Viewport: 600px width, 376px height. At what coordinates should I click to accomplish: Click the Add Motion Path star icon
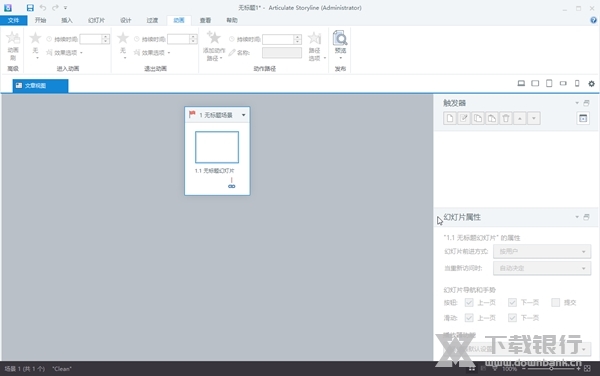[x=214, y=37]
